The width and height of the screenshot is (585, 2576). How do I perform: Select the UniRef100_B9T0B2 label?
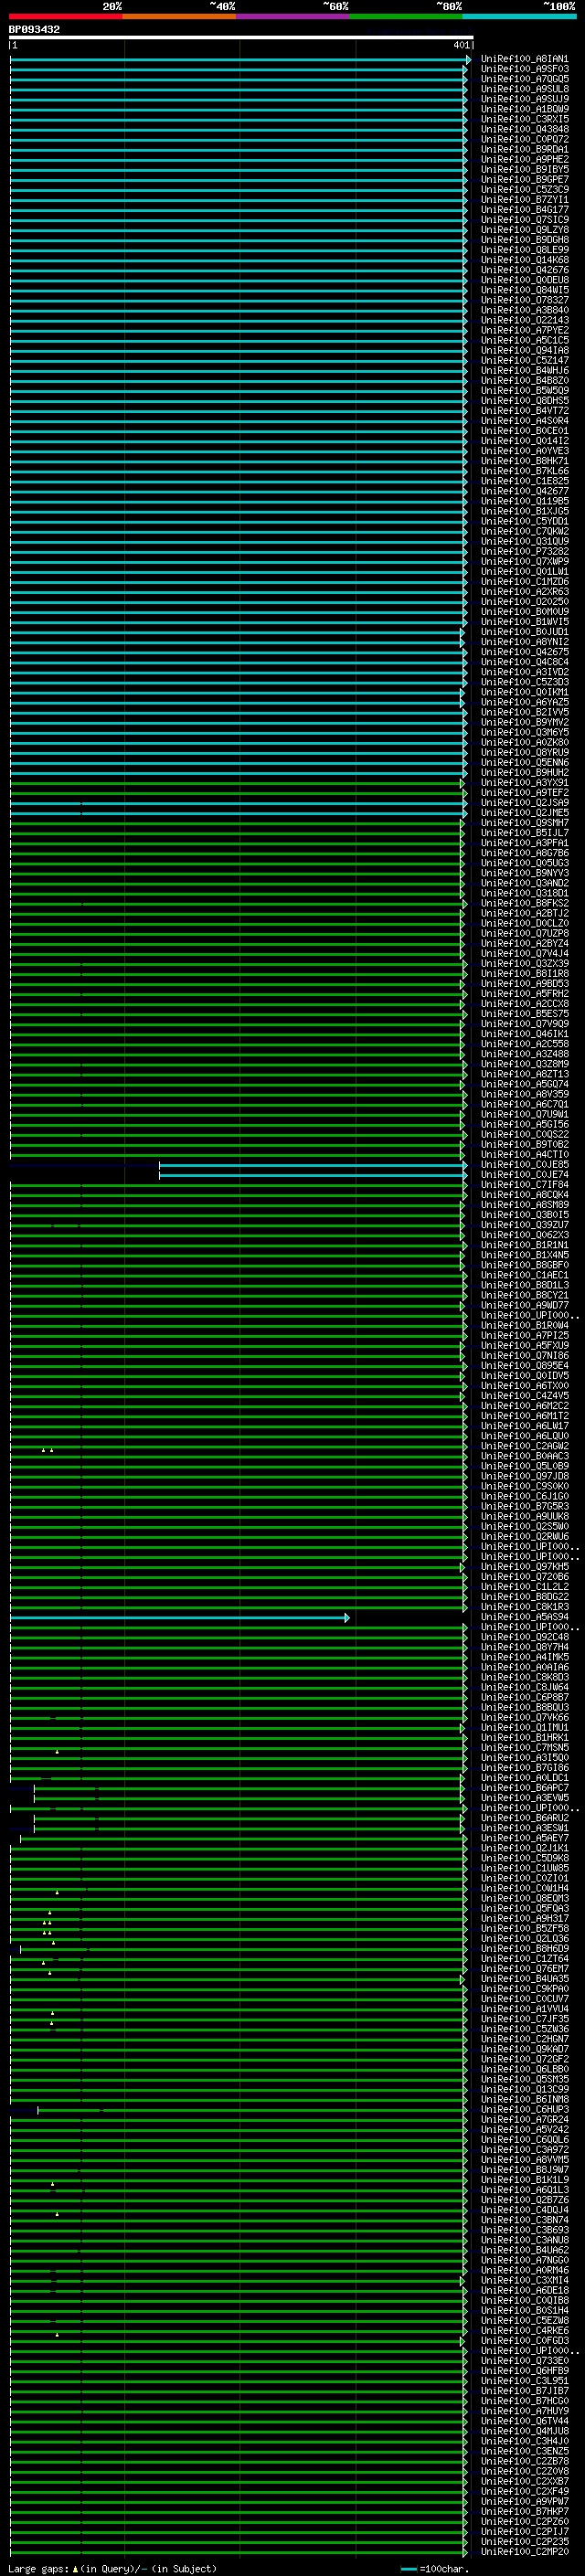point(524,1145)
